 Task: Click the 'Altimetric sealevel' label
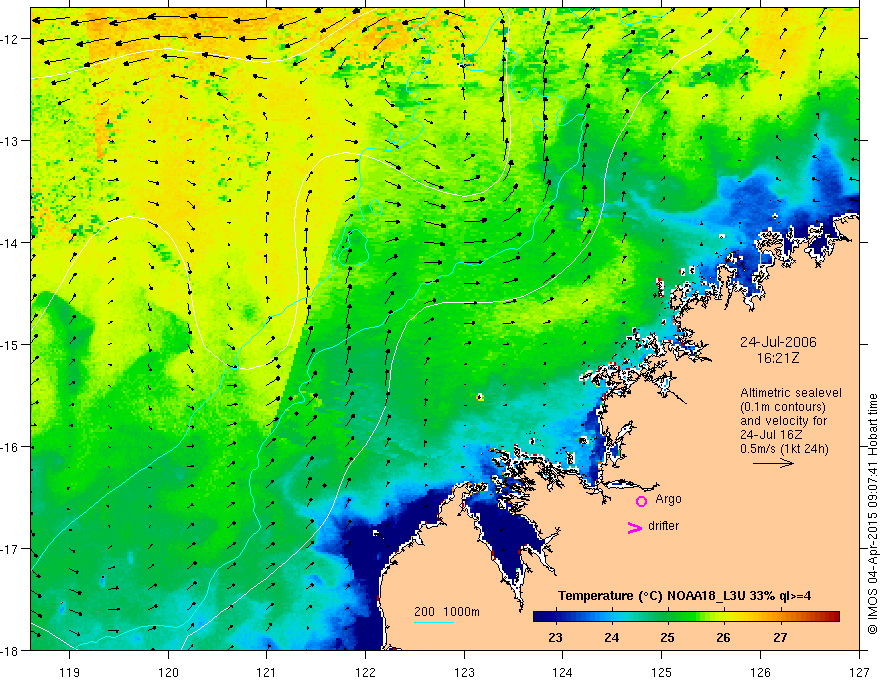tap(791, 393)
